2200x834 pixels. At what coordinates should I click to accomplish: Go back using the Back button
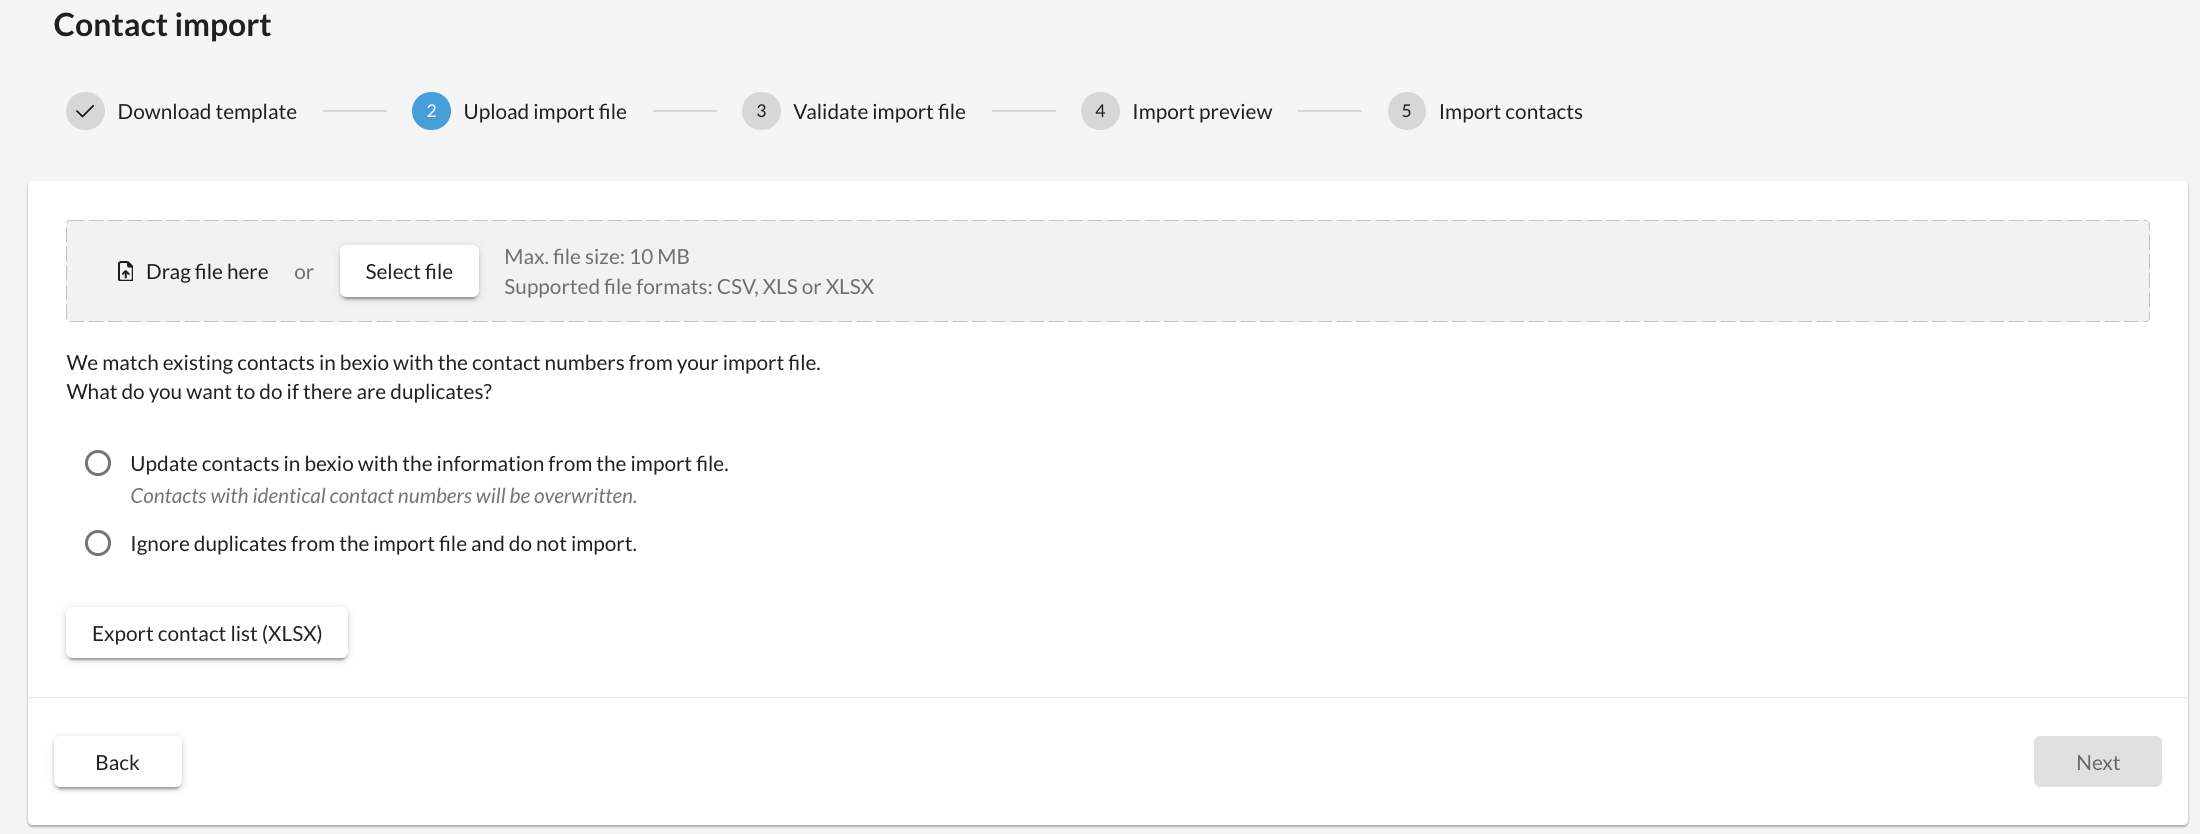pyautogui.click(x=117, y=761)
